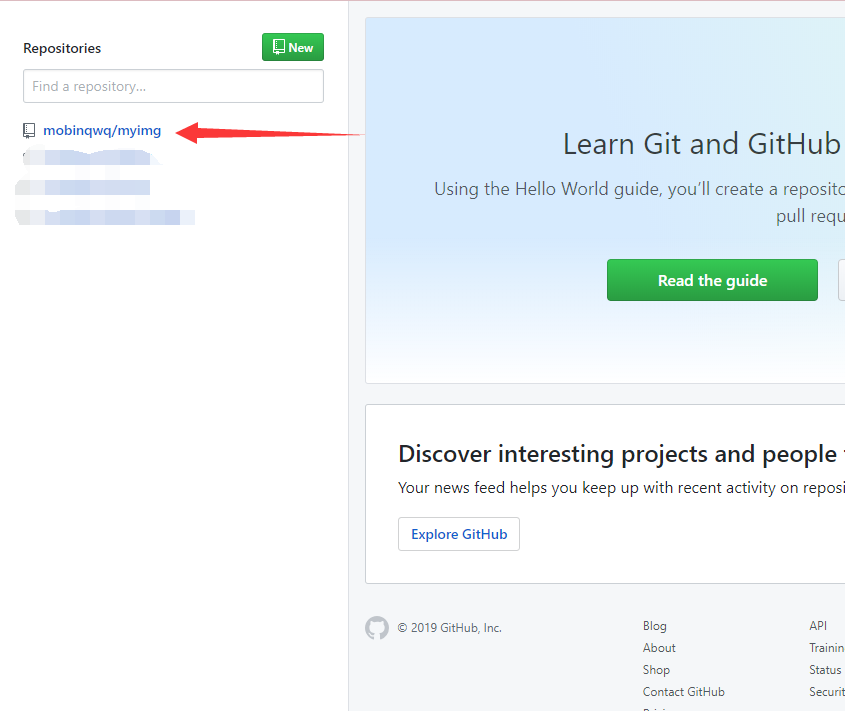Focus the Find a repository search field
The image size is (845, 711).
pyautogui.click(x=174, y=86)
